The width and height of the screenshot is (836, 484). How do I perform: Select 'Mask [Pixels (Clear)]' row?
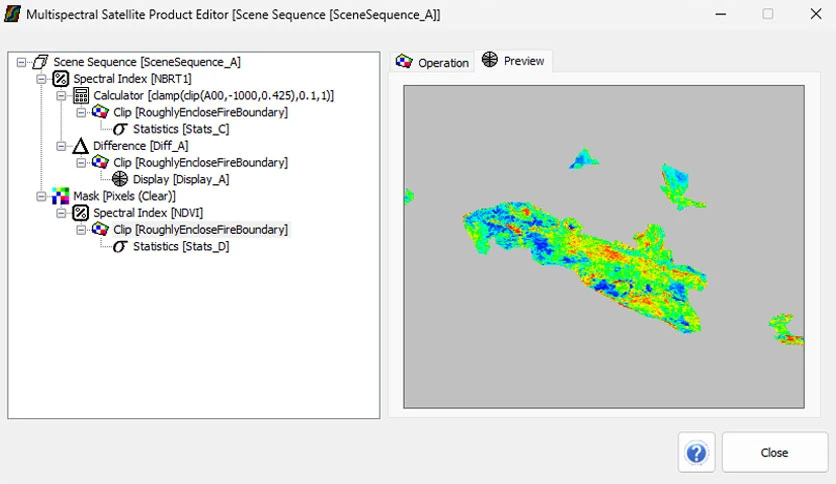point(124,196)
